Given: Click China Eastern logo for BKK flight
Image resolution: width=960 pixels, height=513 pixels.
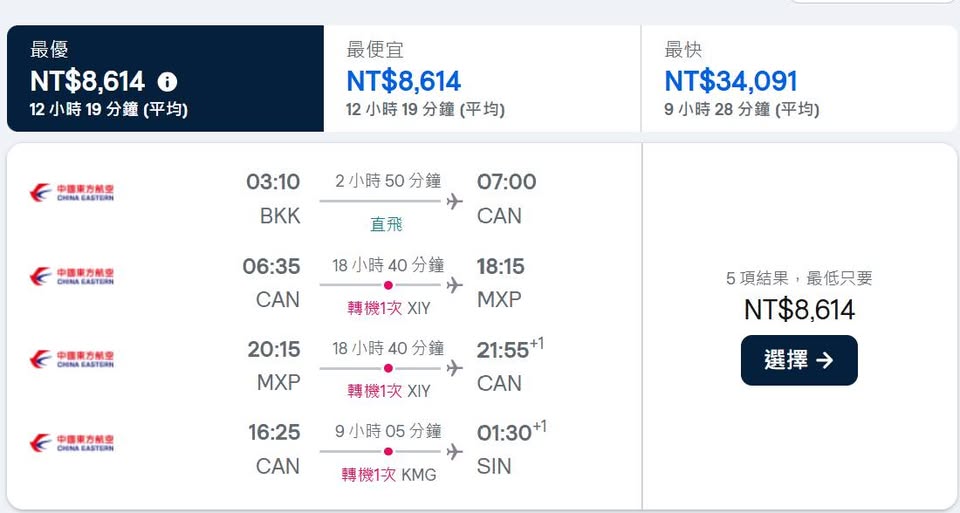Looking at the screenshot, I should [x=72, y=192].
